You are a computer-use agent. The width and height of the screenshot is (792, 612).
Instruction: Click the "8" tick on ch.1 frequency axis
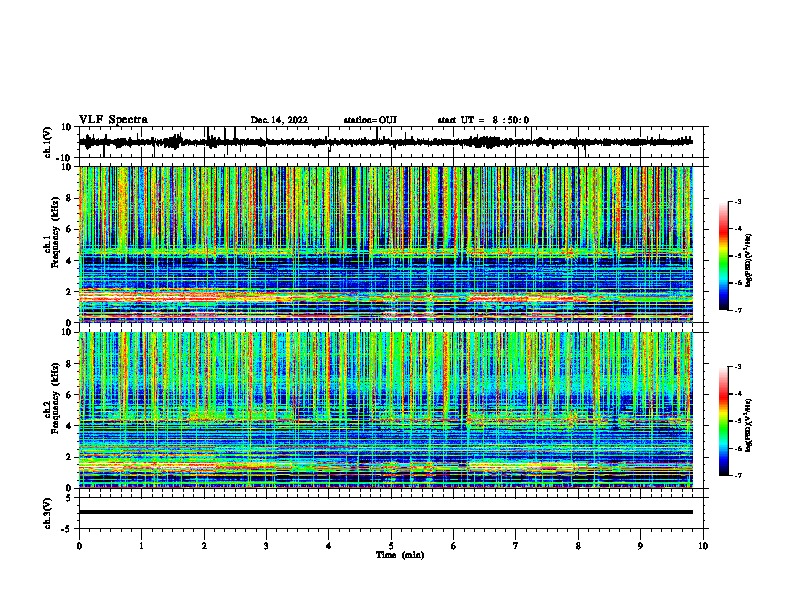point(69,198)
